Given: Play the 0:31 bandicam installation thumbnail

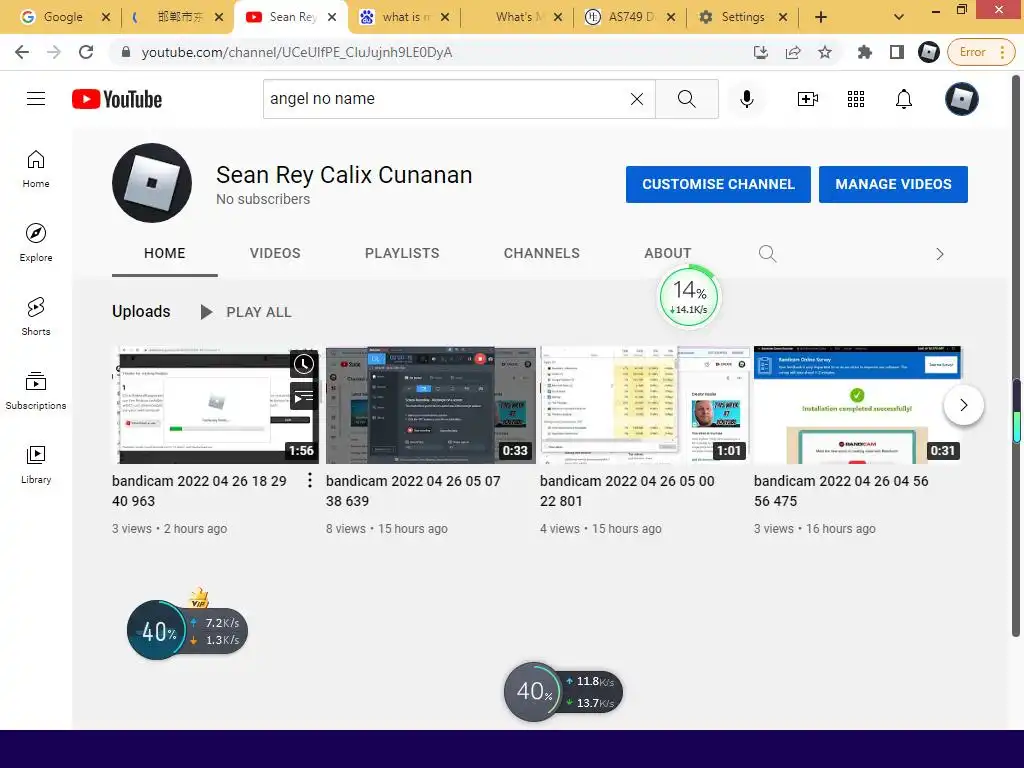Looking at the screenshot, I should coord(858,405).
